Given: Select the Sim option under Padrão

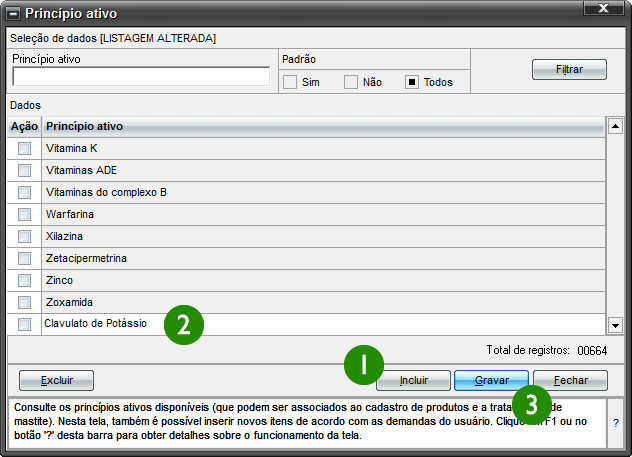Looking at the screenshot, I should [290, 82].
